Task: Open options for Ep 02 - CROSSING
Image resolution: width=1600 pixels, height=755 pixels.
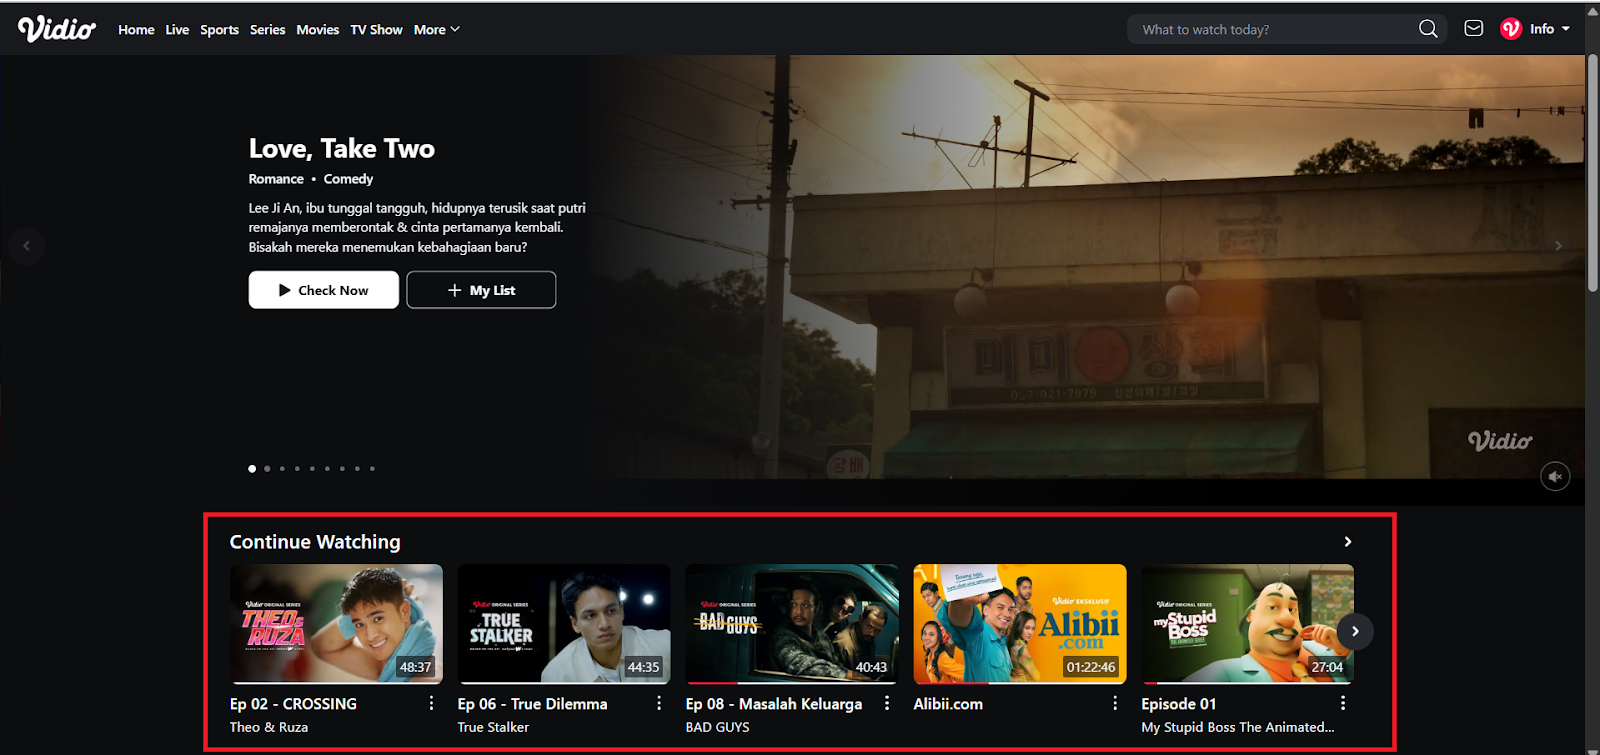Action: click(x=431, y=703)
